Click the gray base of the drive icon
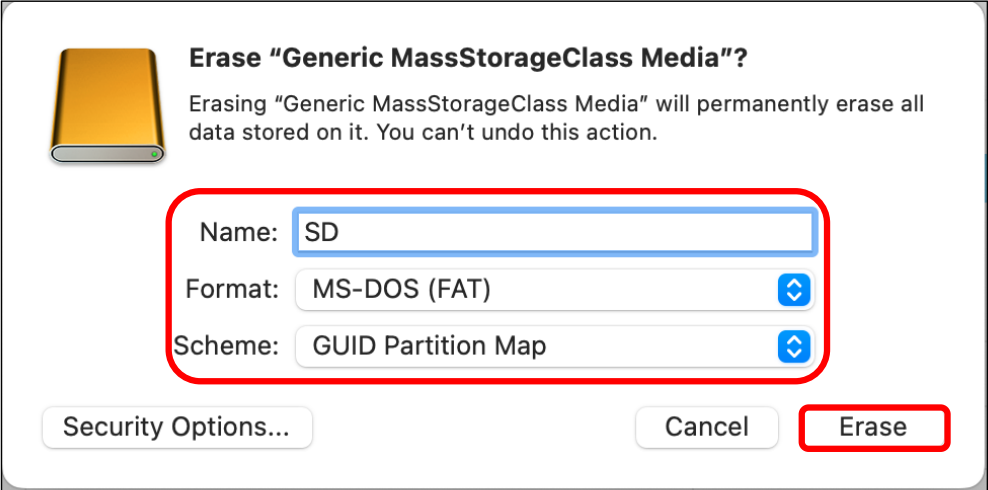The width and height of the screenshot is (988, 490). 107,154
